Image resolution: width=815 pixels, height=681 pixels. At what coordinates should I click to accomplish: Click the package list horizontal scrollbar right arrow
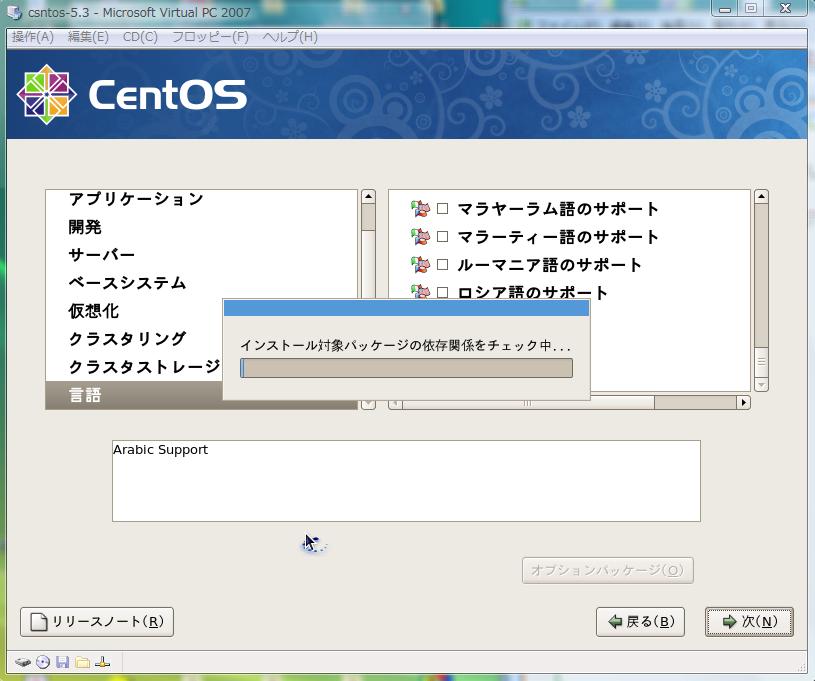point(743,403)
